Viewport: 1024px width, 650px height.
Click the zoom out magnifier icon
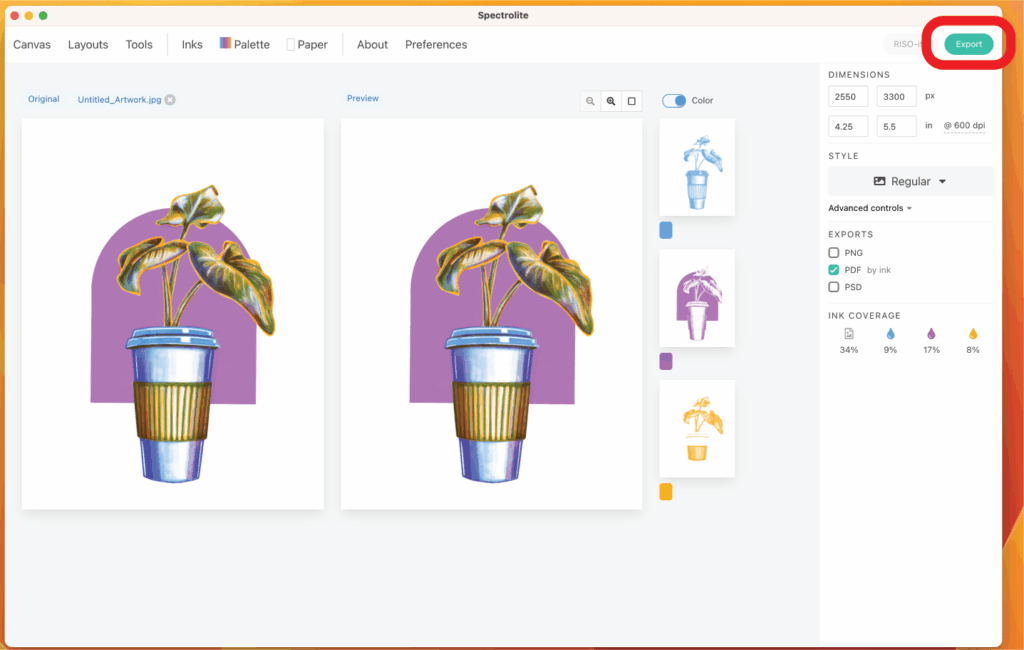(590, 101)
